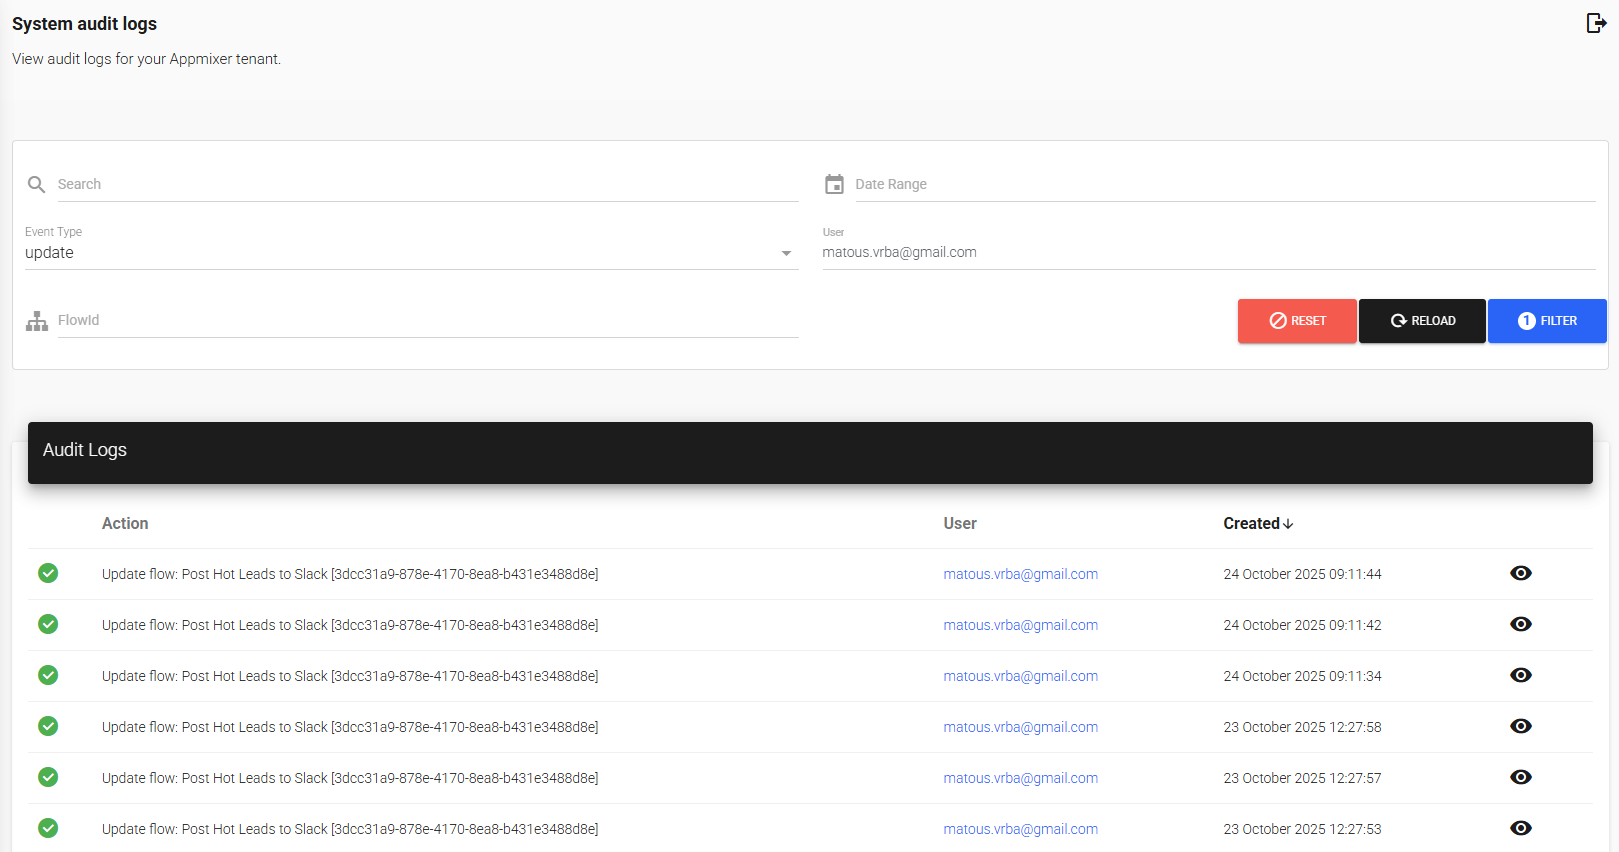Open eye icon for the 09:11:34 entry
The width and height of the screenshot is (1619, 852).
point(1520,675)
